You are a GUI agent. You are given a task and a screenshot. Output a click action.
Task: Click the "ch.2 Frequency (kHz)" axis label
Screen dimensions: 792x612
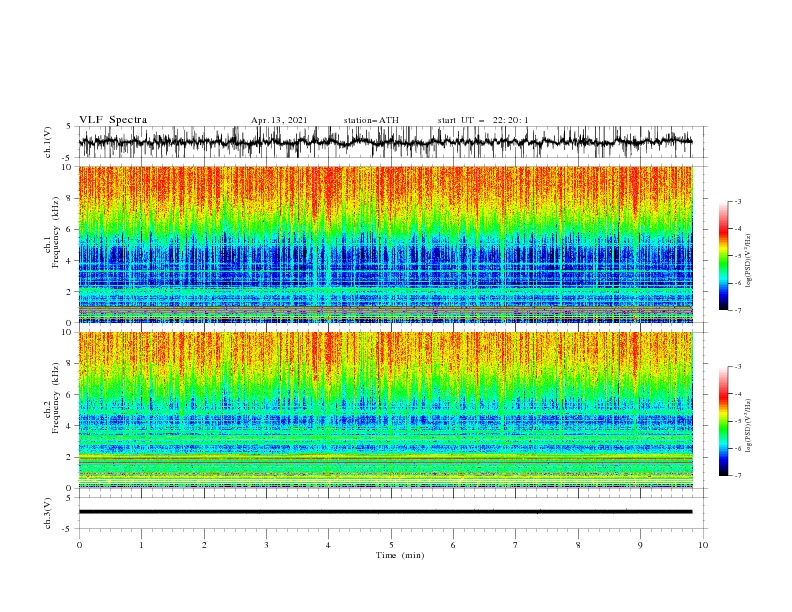[52, 398]
